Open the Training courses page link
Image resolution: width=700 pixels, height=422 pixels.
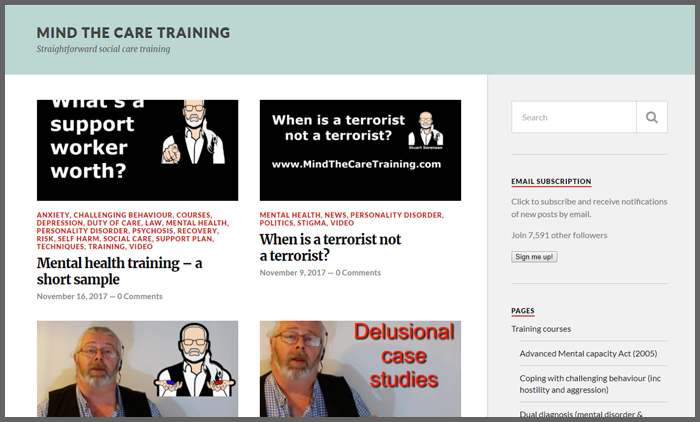click(541, 329)
